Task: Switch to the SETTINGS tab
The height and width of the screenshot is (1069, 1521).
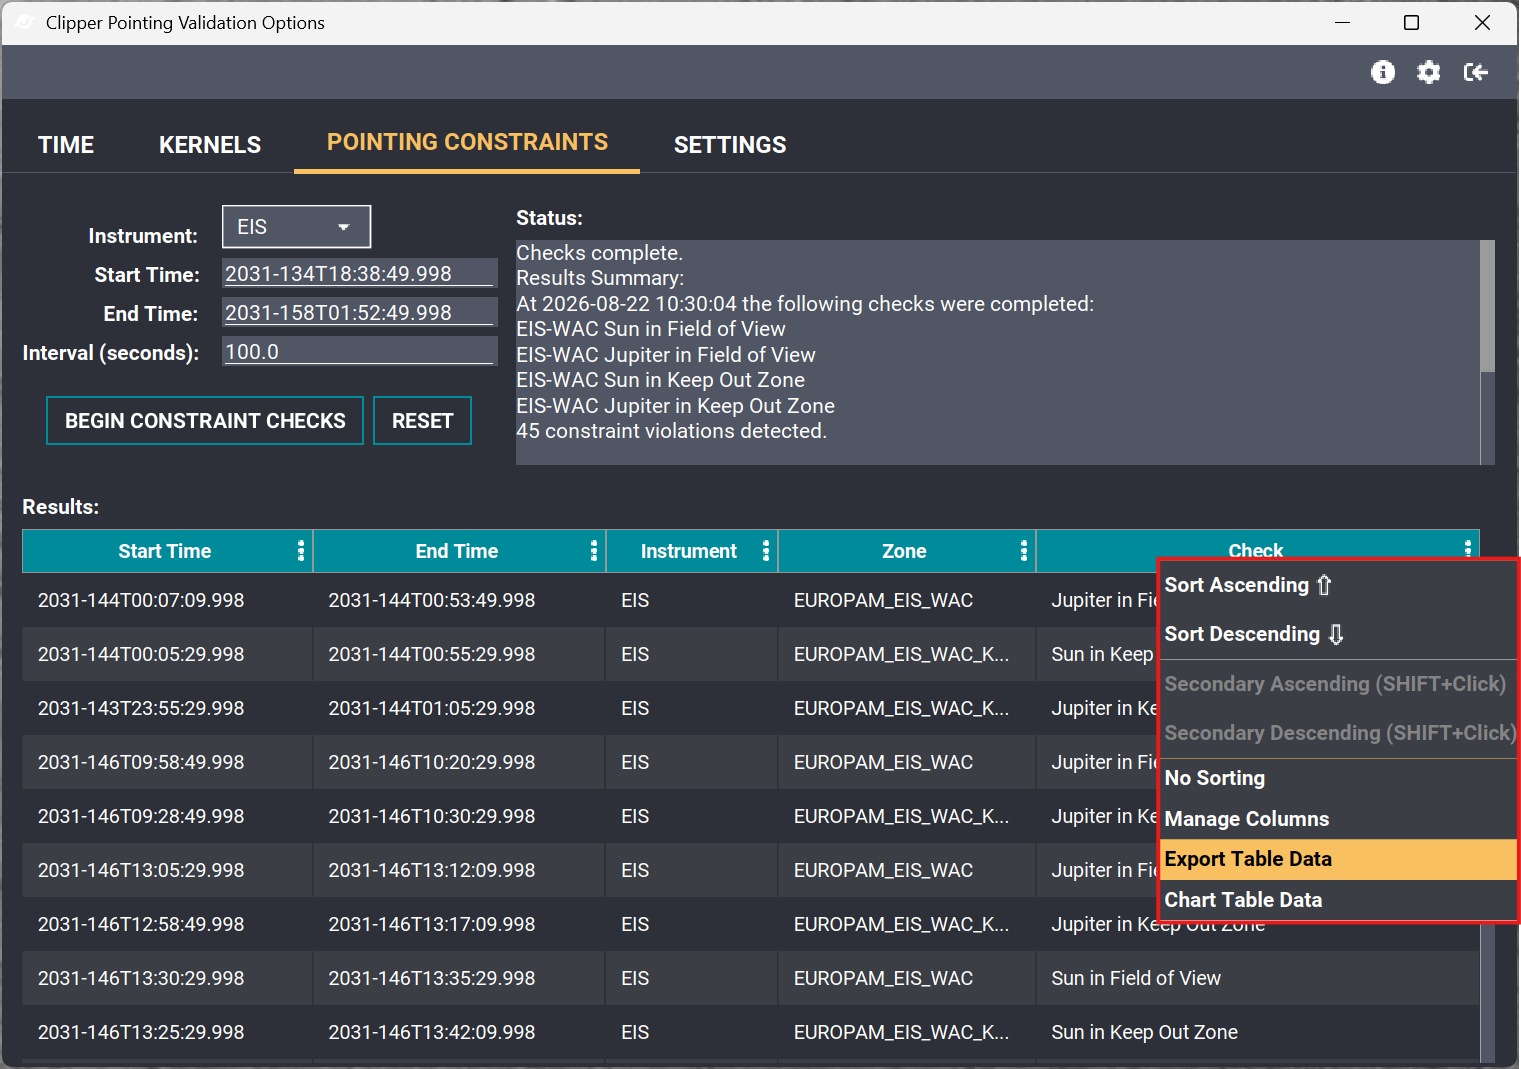Action: tap(730, 145)
